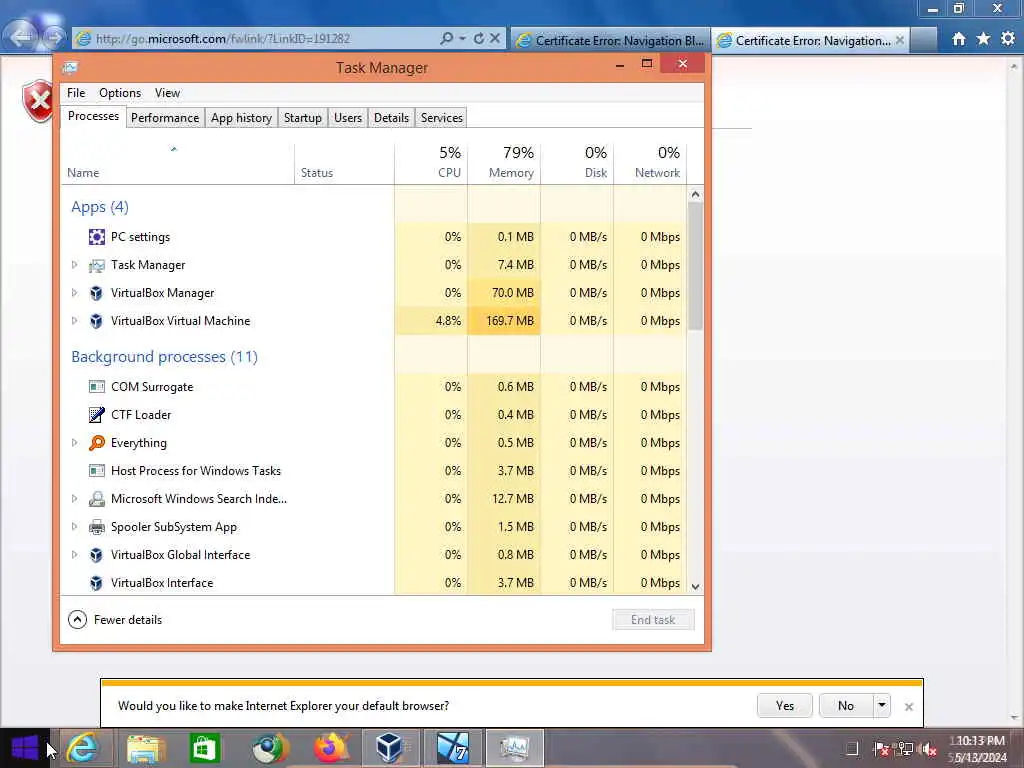
Task: Click the volume muted tray icon
Action: tap(929, 750)
